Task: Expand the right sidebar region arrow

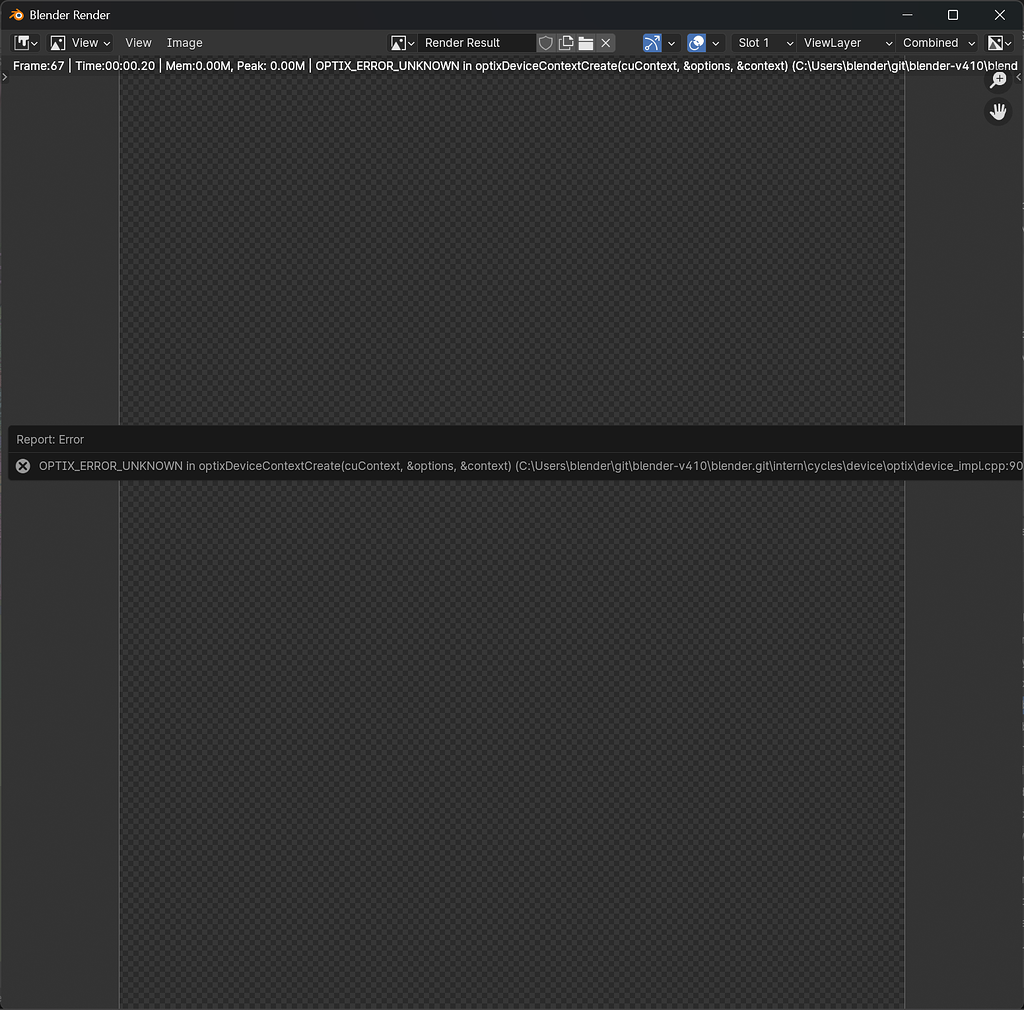Action: tap(1019, 77)
